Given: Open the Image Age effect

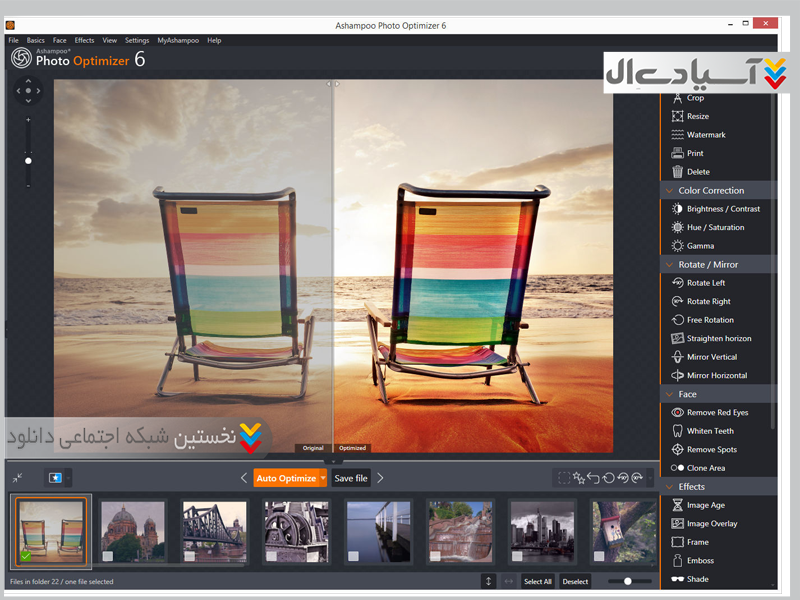Looking at the screenshot, I should click(678, 505).
